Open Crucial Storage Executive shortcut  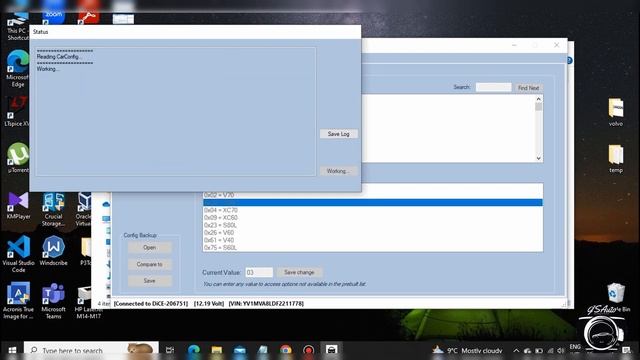pyautogui.click(x=53, y=209)
